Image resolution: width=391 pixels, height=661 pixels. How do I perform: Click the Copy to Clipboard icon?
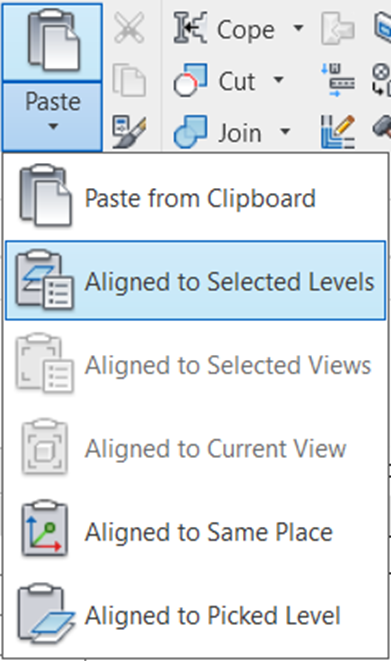tap(129, 80)
